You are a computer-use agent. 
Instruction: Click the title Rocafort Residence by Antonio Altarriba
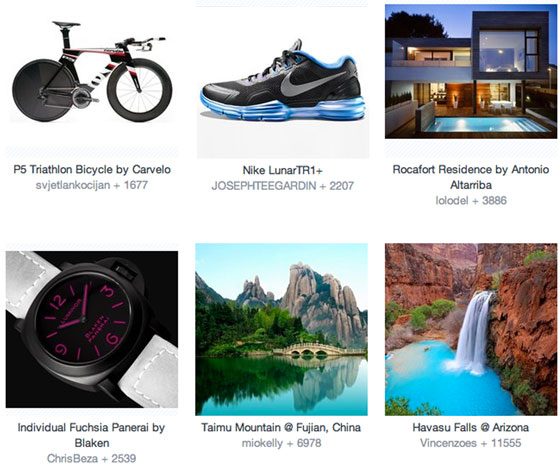coord(471,177)
